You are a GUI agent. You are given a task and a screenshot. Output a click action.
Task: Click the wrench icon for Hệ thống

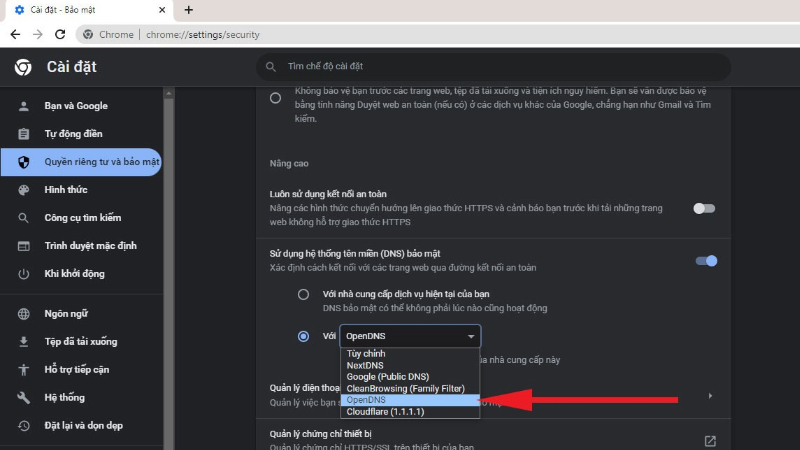point(23,397)
